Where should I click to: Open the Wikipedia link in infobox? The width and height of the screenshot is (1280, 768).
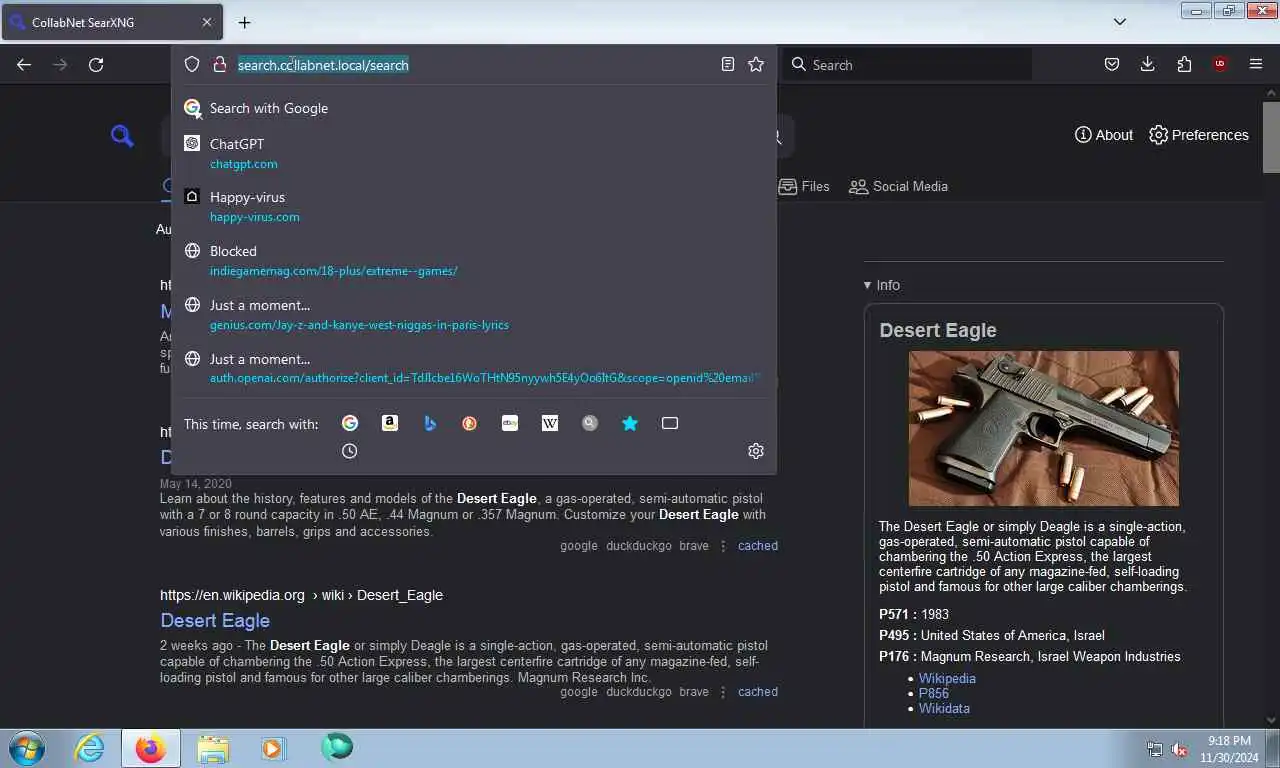[947, 678]
